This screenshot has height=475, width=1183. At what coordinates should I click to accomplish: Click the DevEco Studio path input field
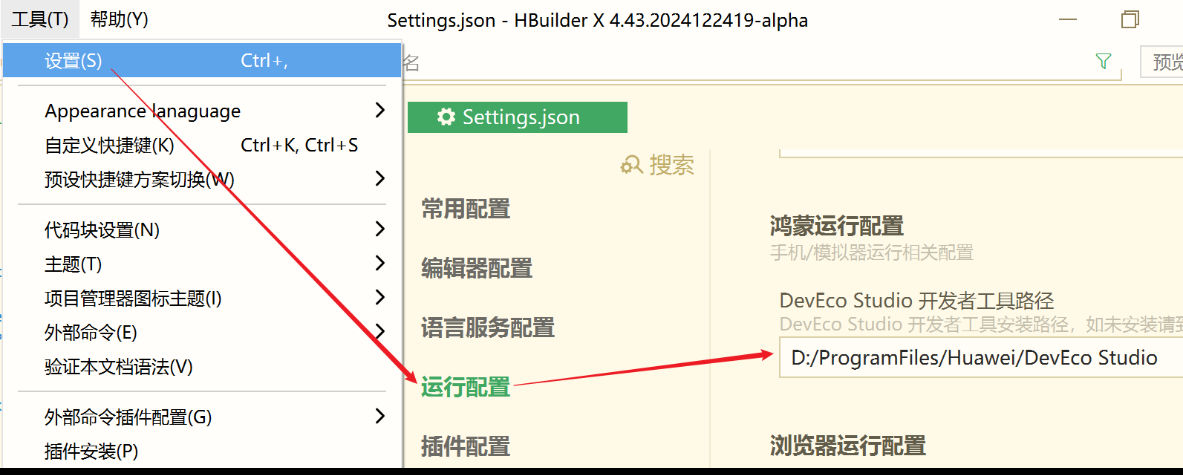click(x=981, y=357)
